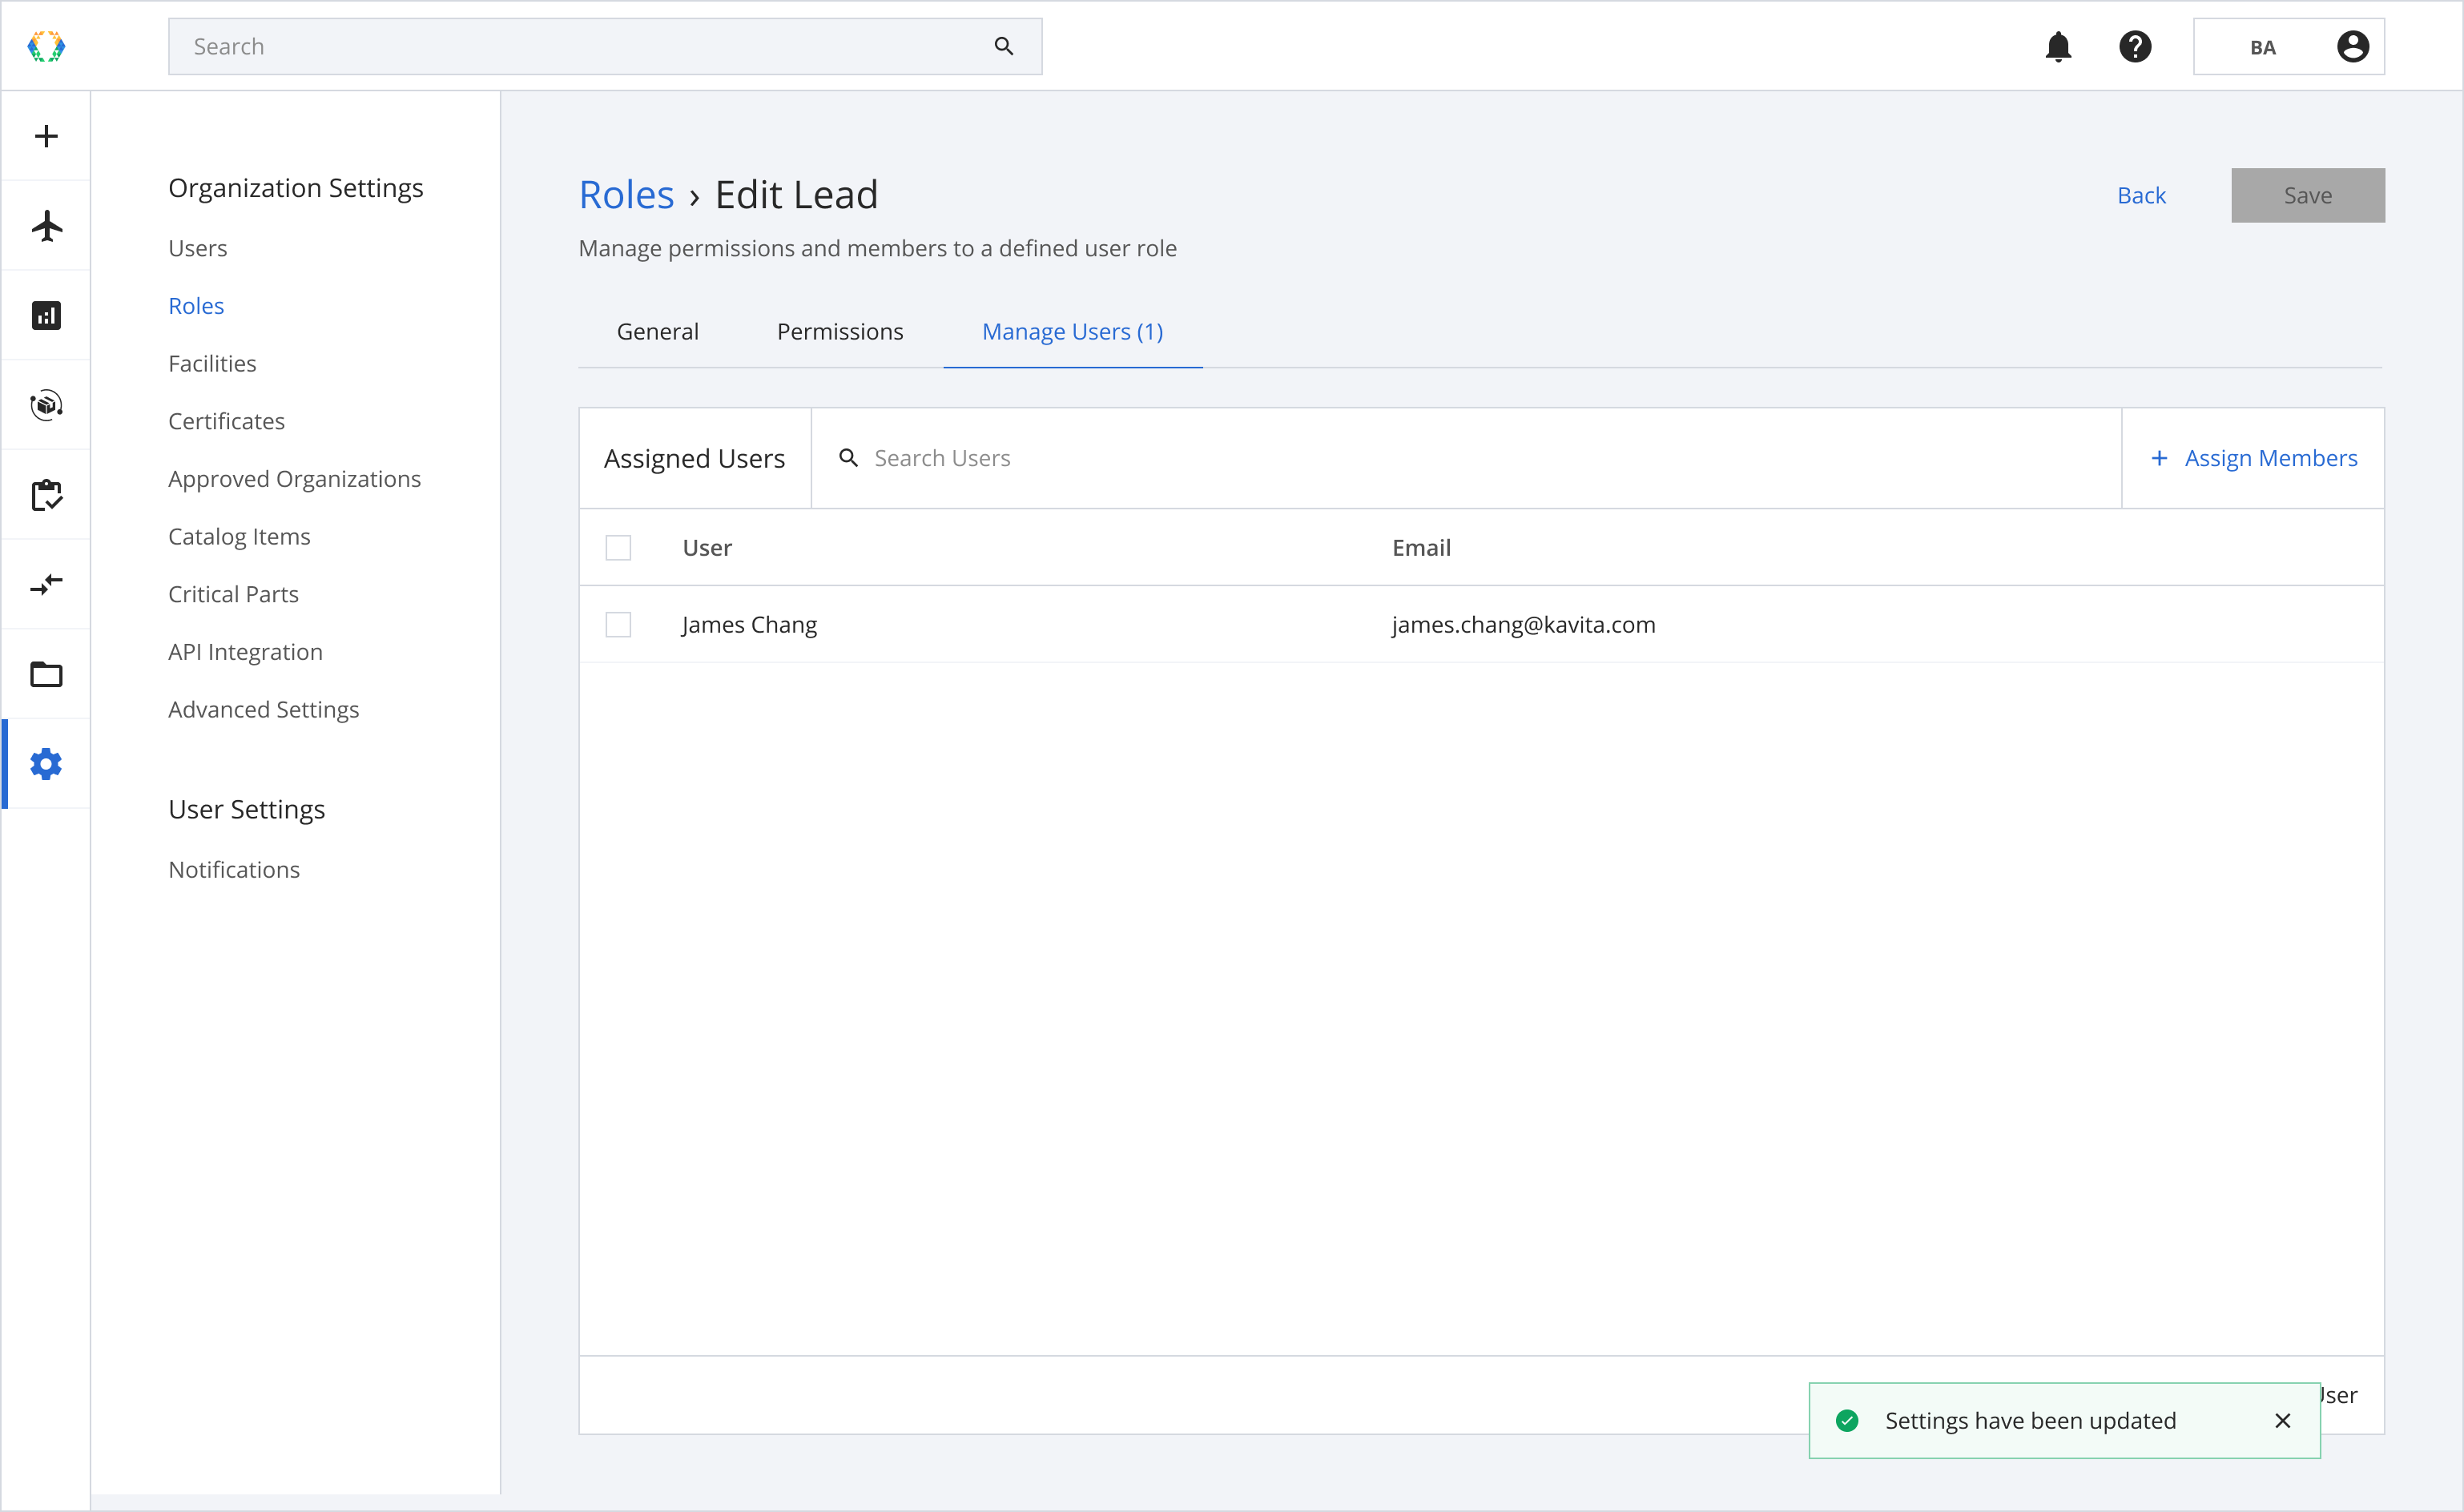Click the User column header
The width and height of the screenshot is (2464, 1512).
click(707, 548)
